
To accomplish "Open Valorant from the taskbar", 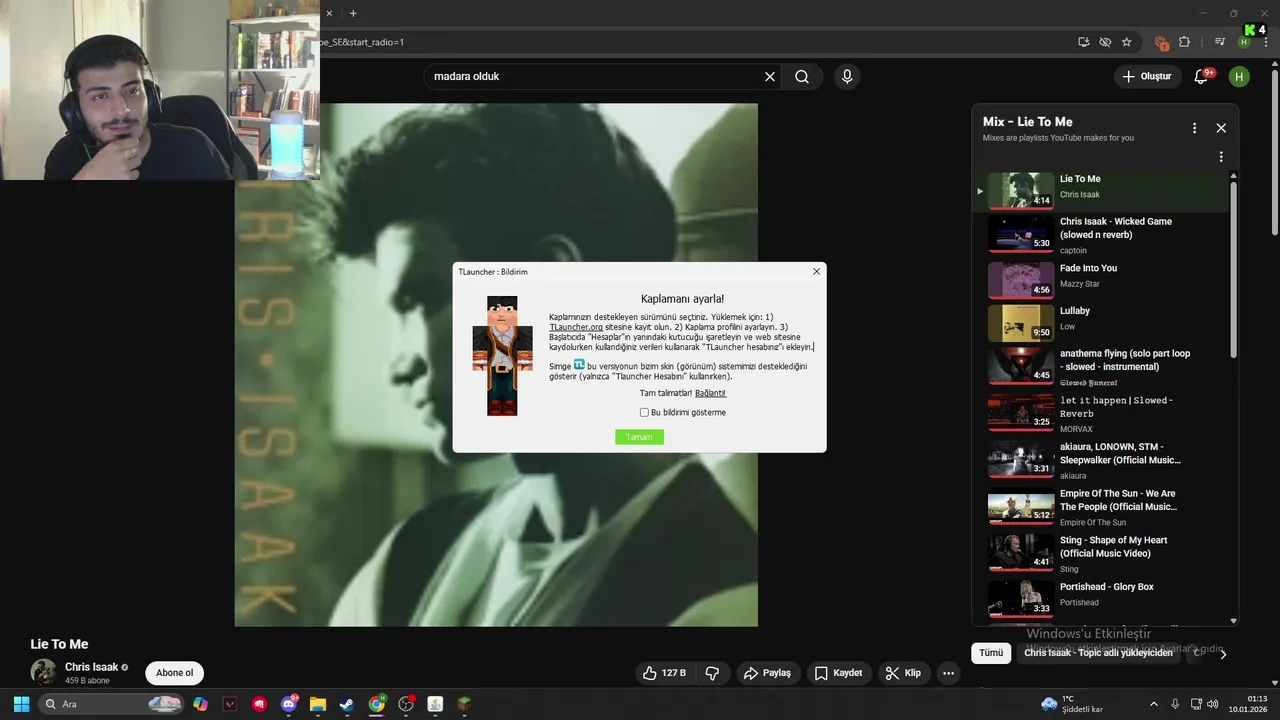I will click(x=230, y=704).
